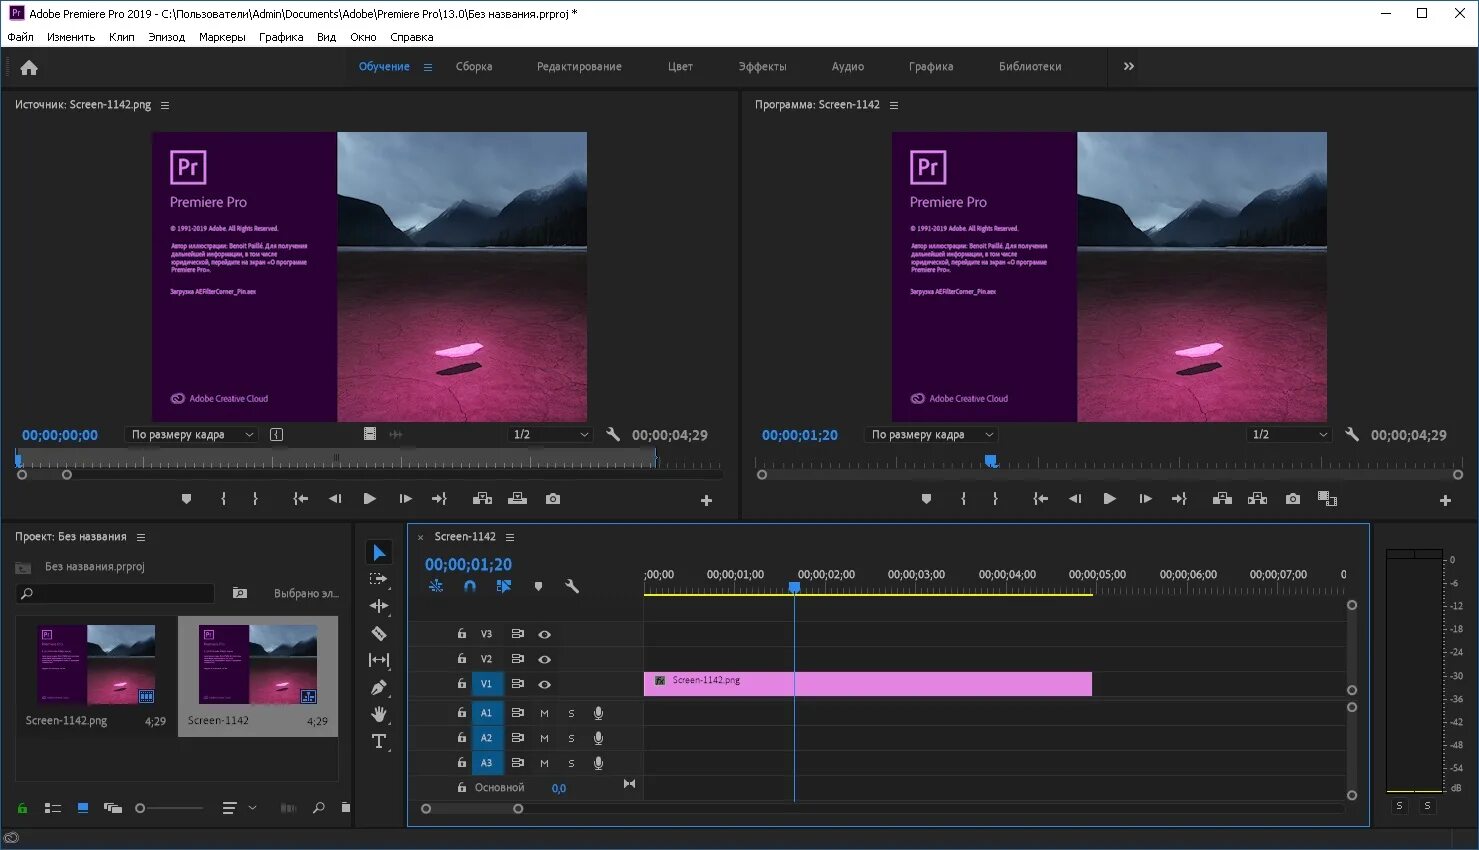
Task: Select the Ripple Edit tool
Action: [379, 606]
